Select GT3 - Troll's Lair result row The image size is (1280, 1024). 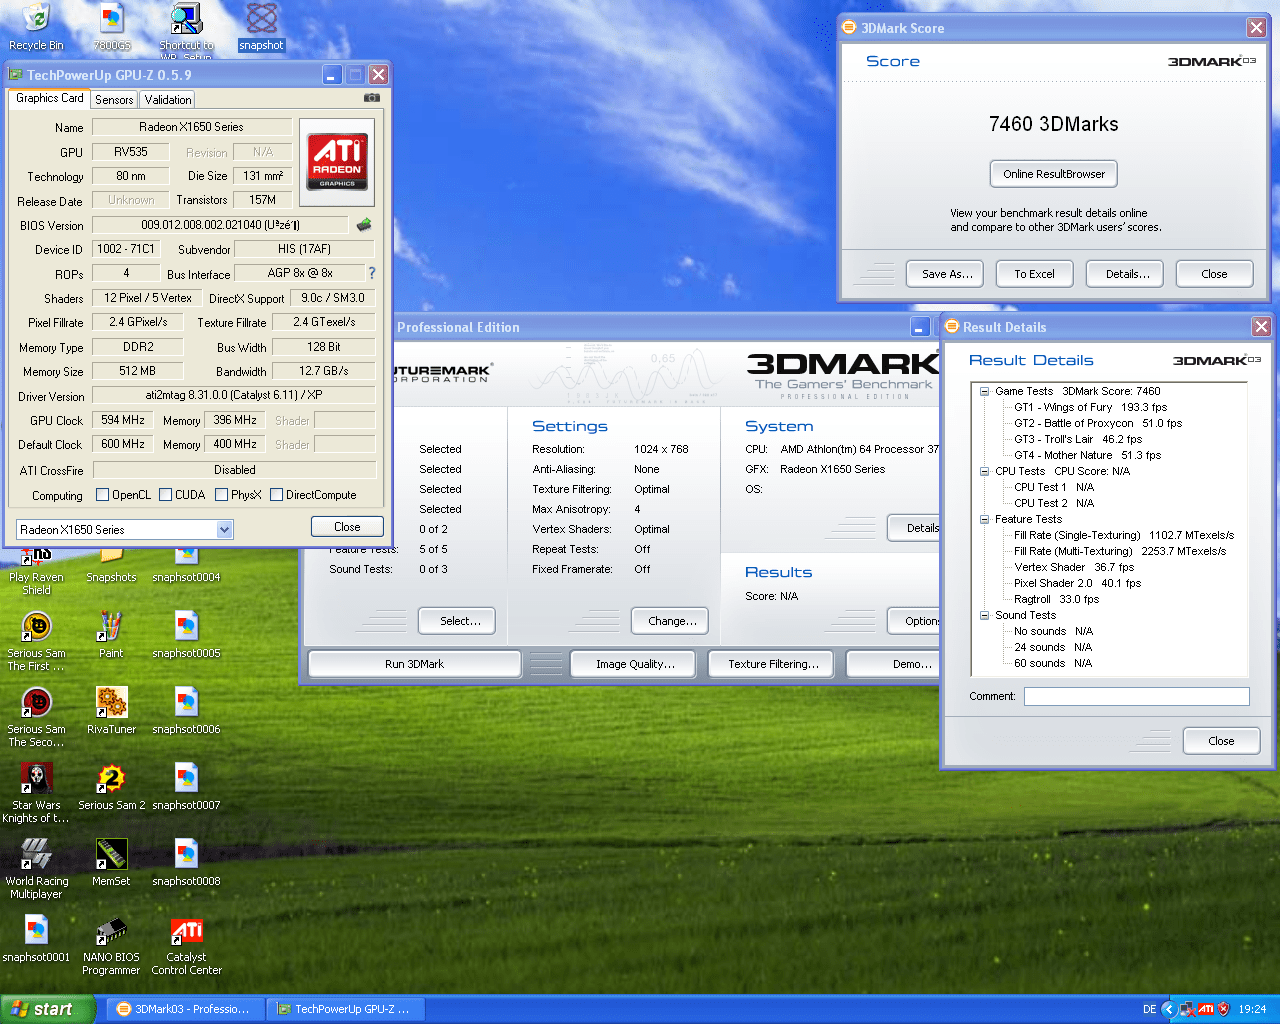(x=1077, y=439)
